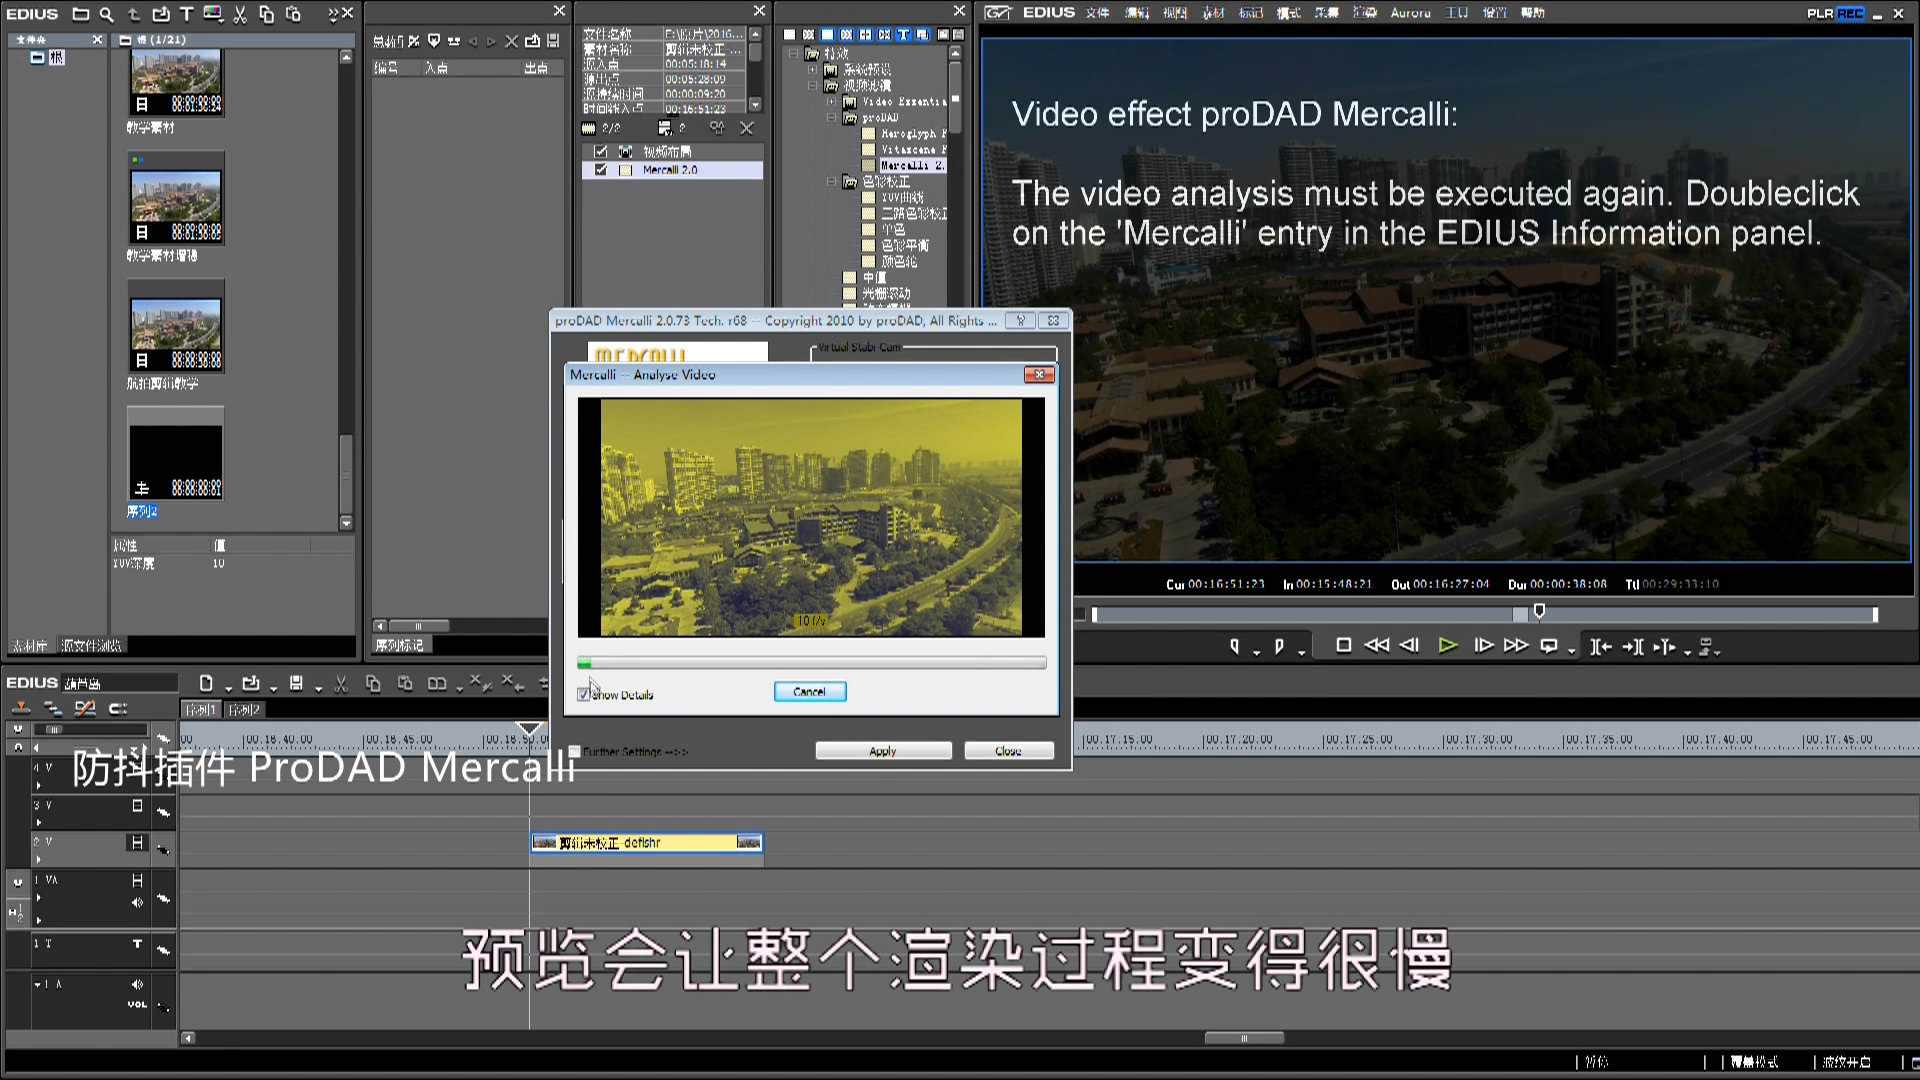The height and width of the screenshot is (1080, 1920).
Task: Click the player position slider bar
Action: 1300,614
